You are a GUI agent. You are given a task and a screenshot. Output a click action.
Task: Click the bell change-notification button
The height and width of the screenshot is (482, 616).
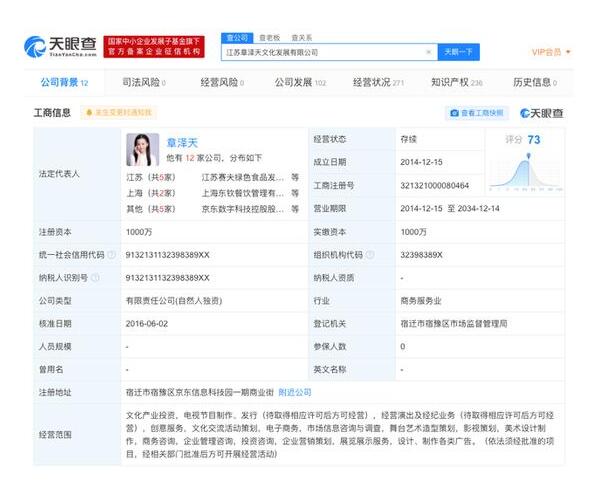[119, 113]
